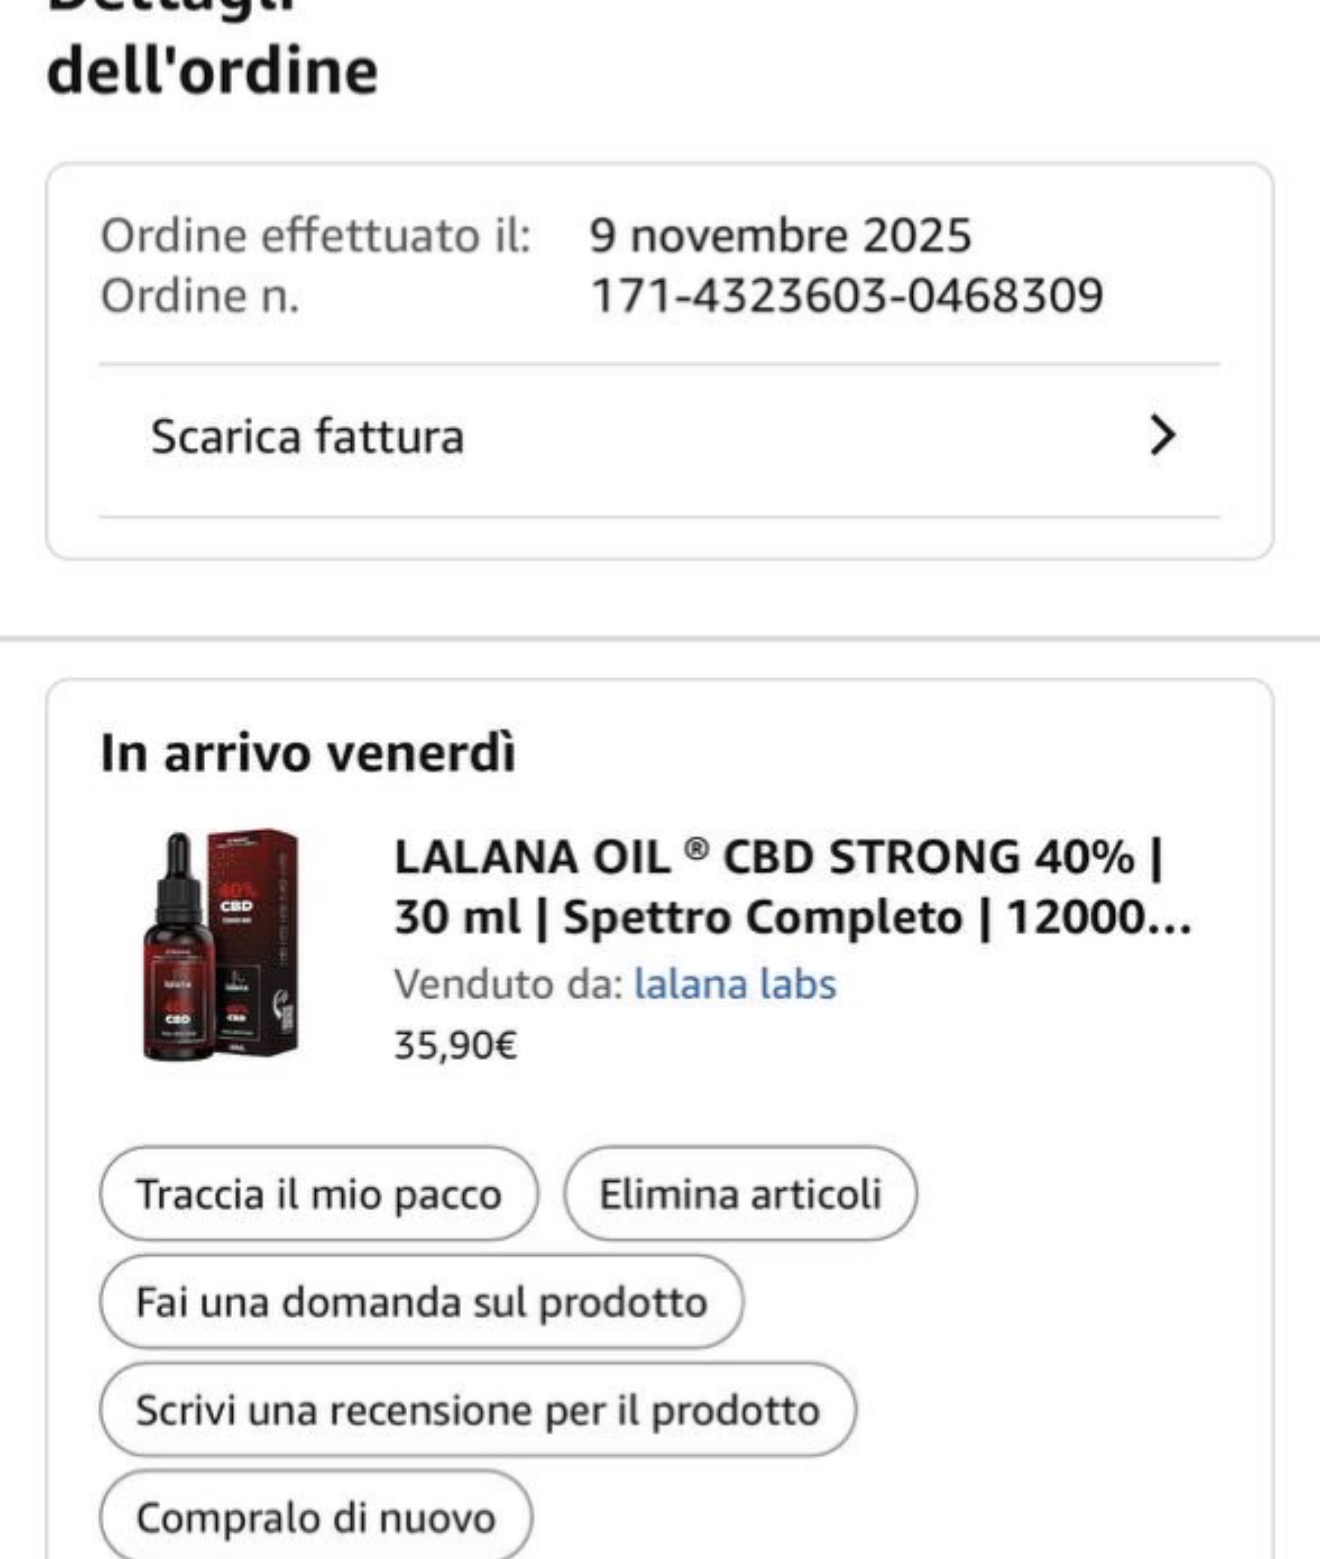Hit the Compralo di nuovo button
Viewport: 1320px width, 1559px height.
(x=315, y=1517)
